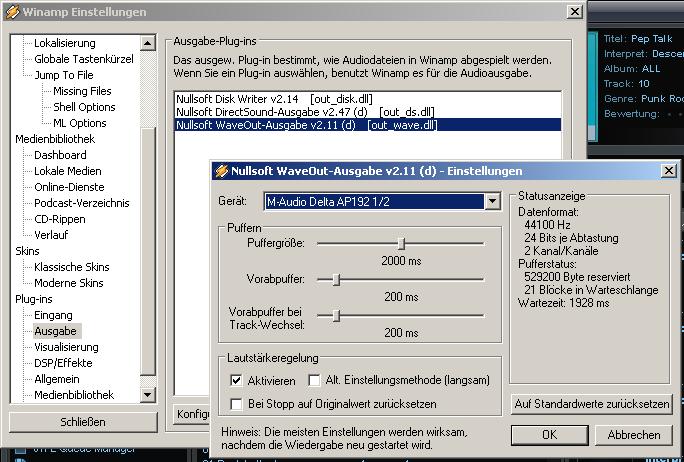Click the Puffergröße slider handle
Screen dimensions: 684x462
402,243
